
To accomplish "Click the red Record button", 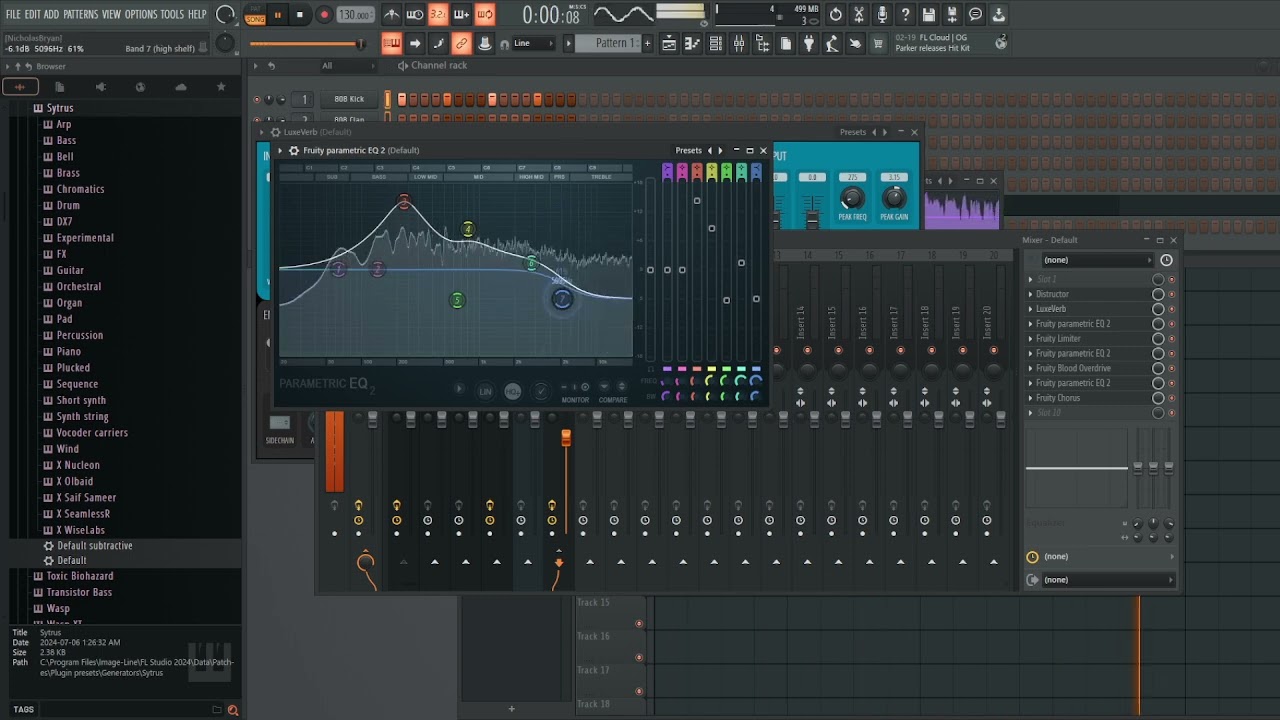I will point(324,15).
